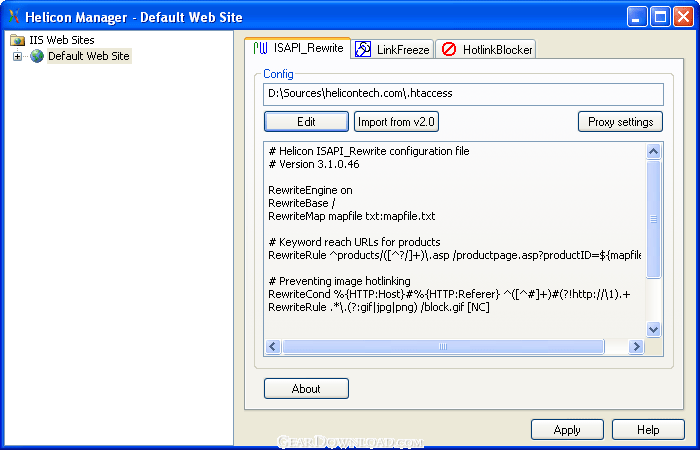The height and width of the screenshot is (450, 700).
Task: Click the ISAPI_Rewrite tab icon
Action: (x=260, y=48)
